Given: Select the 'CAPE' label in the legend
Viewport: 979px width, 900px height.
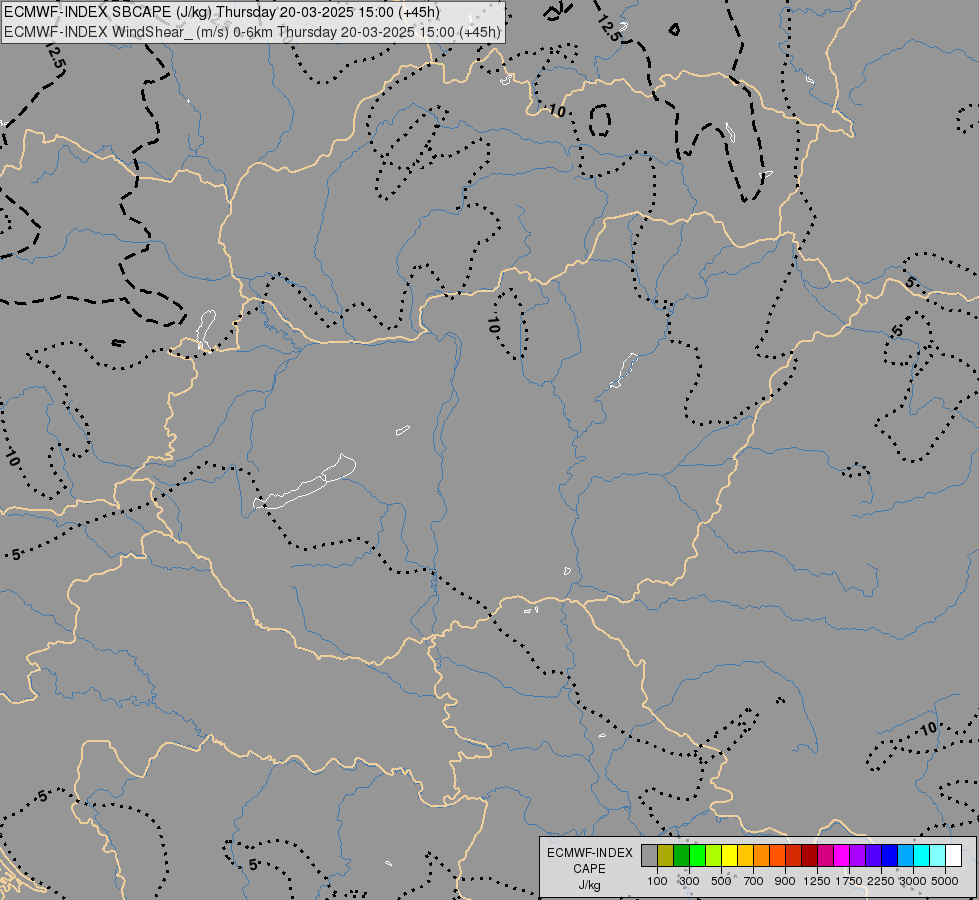Looking at the screenshot, I should [x=589, y=869].
